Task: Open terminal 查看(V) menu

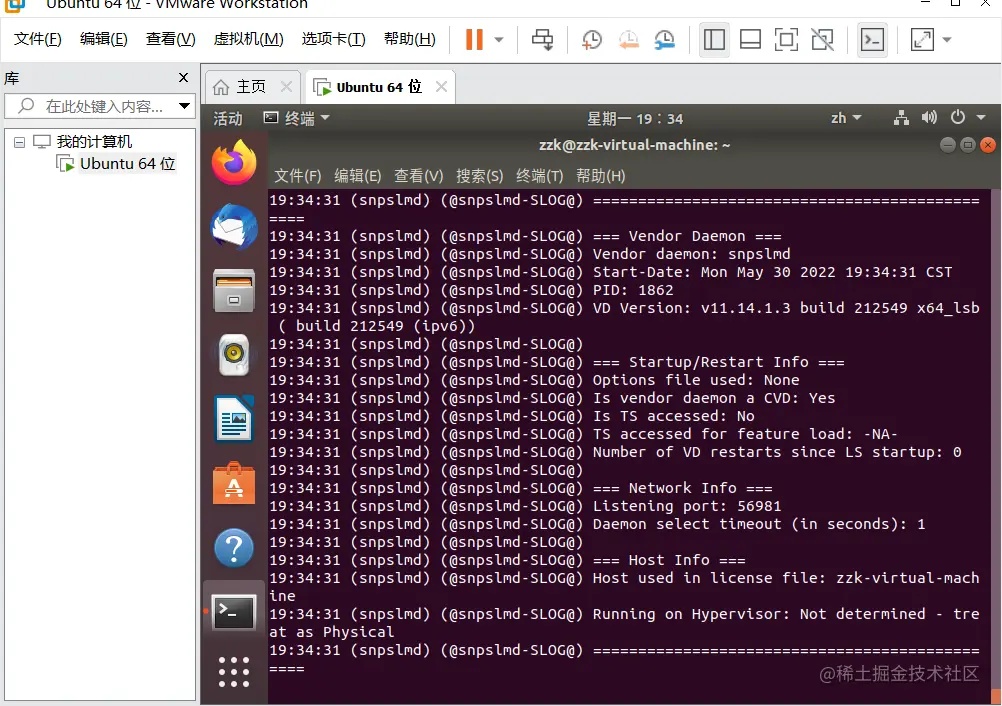Action: tap(419, 176)
